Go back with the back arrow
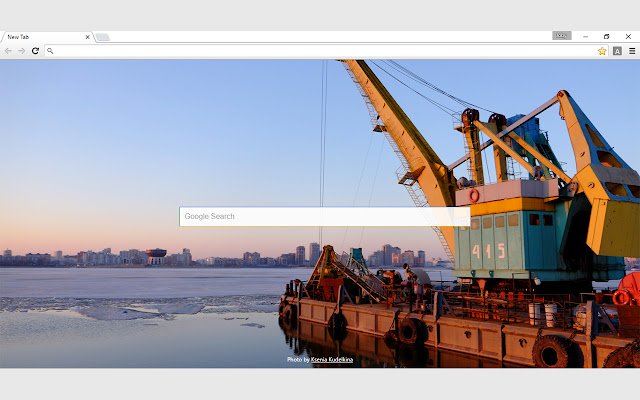 pyautogui.click(x=8, y=51)
